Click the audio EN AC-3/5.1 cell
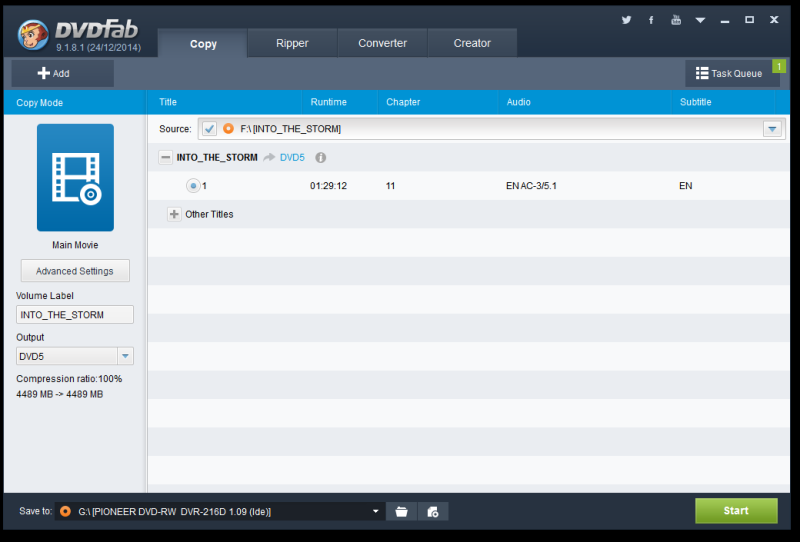 [x=531, y=186]
